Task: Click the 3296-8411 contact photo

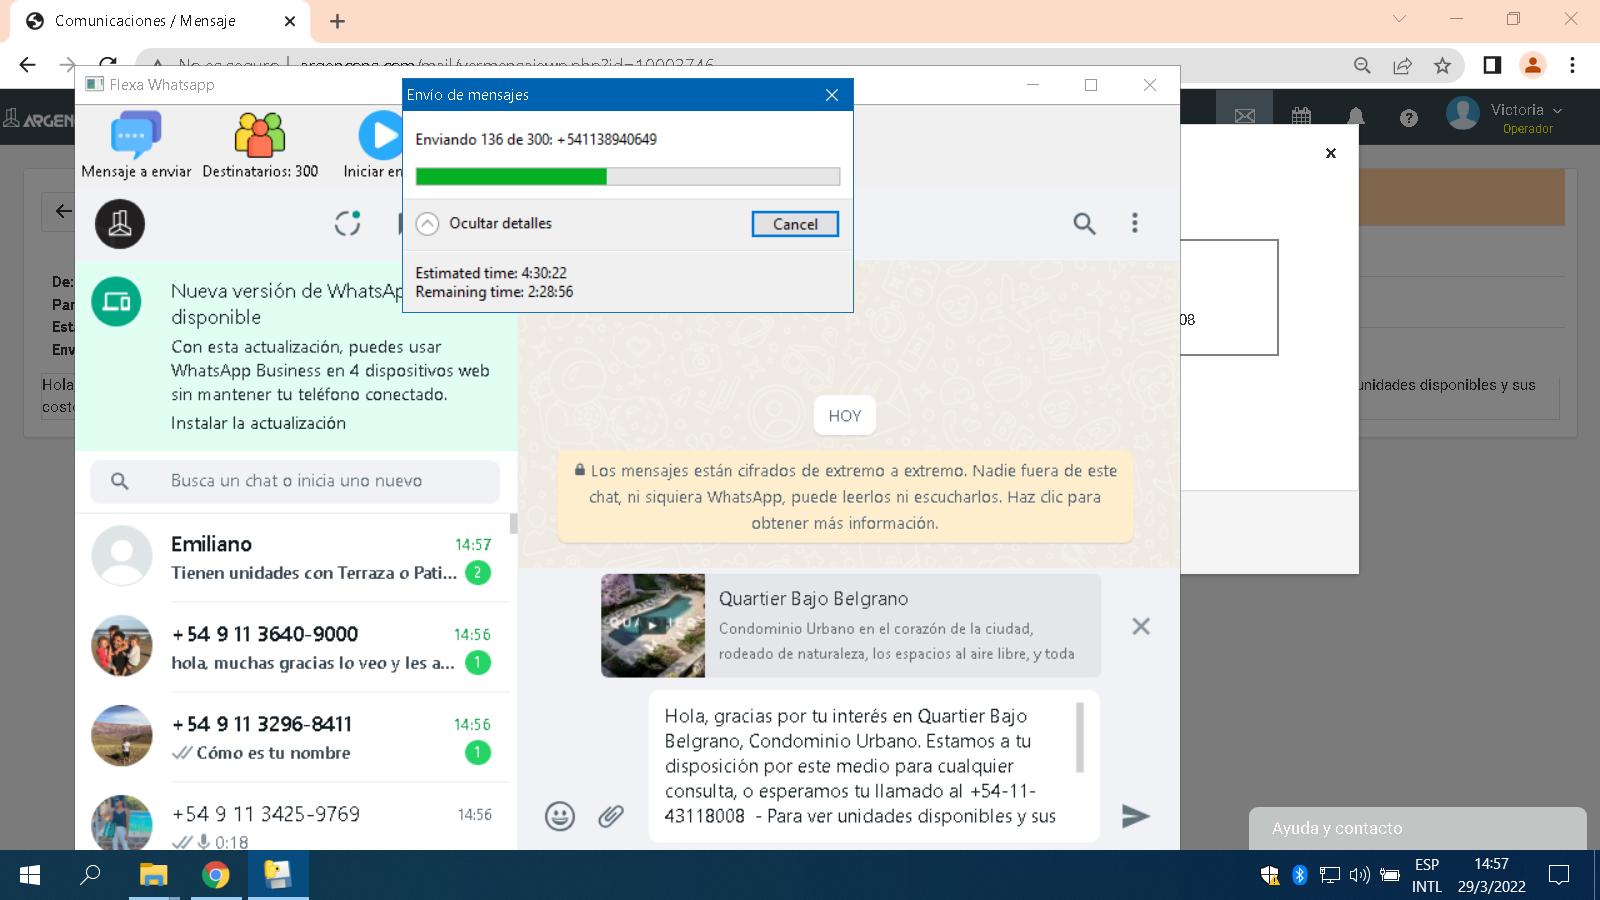Action: coord(122,736)
